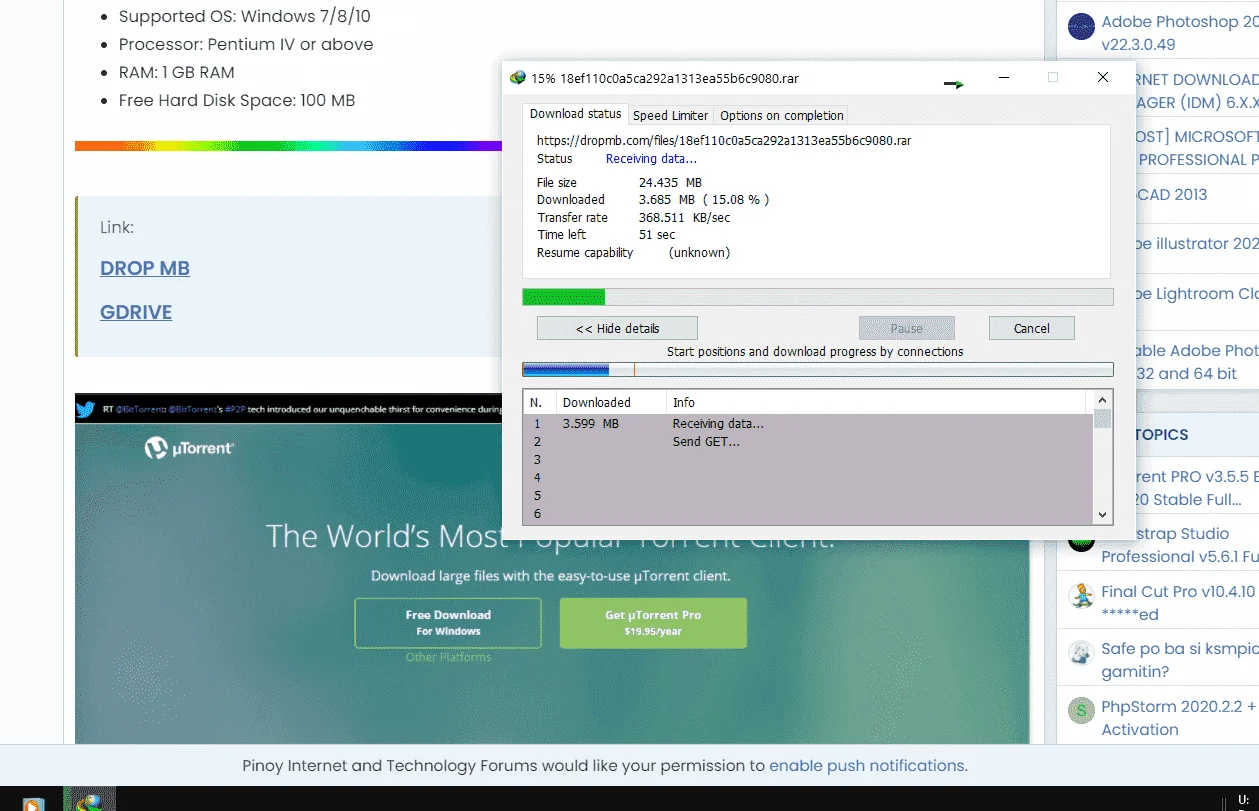Click the enable push notifications link
Viewport: 1259px width, 811px height.
[866, 765]
